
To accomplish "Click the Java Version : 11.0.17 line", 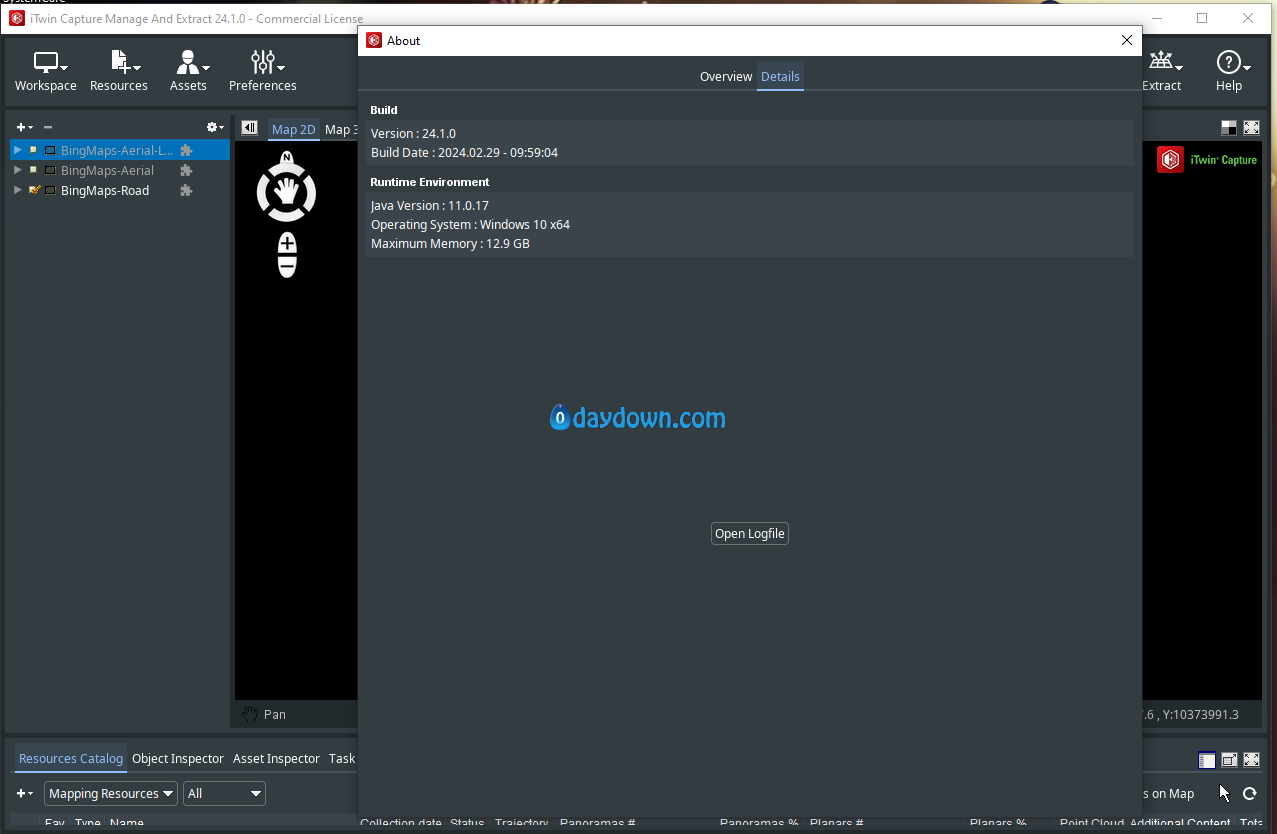I will coord(430,206).
